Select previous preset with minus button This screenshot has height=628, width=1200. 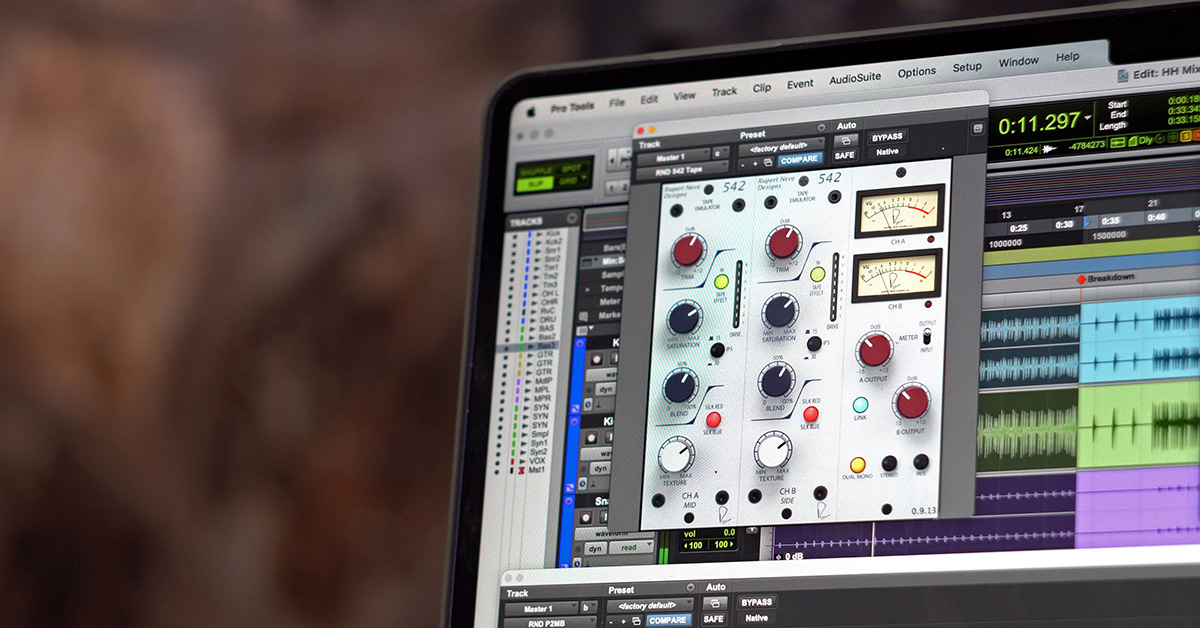point(743,163)
